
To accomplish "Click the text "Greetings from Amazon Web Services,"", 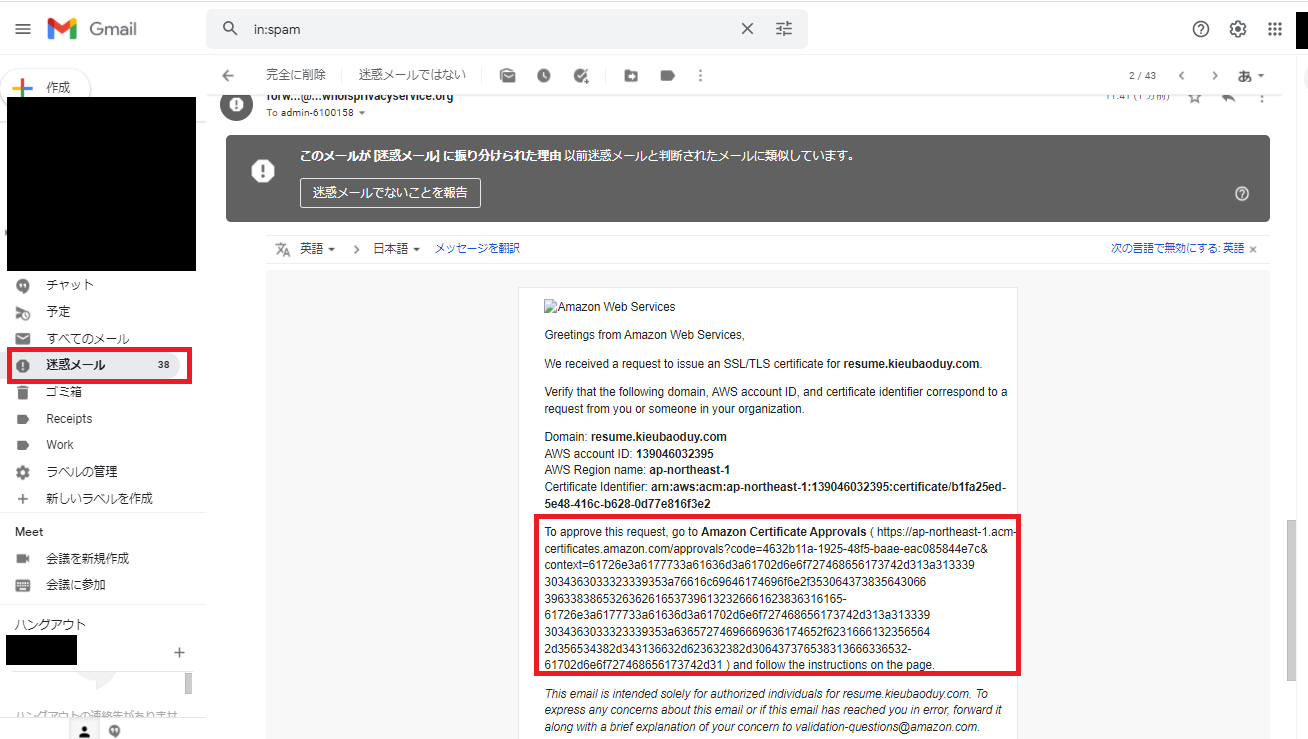I will click(x=644, y=335).
